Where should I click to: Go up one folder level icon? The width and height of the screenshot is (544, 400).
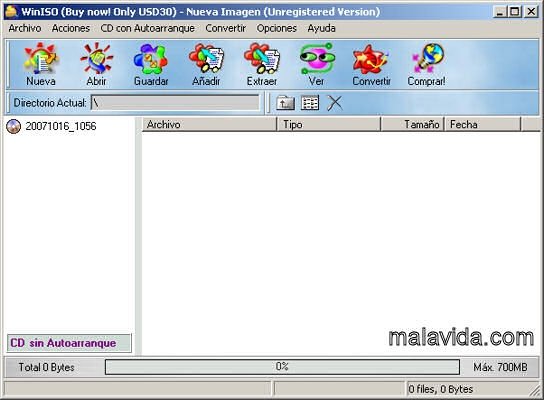point(285,103)
